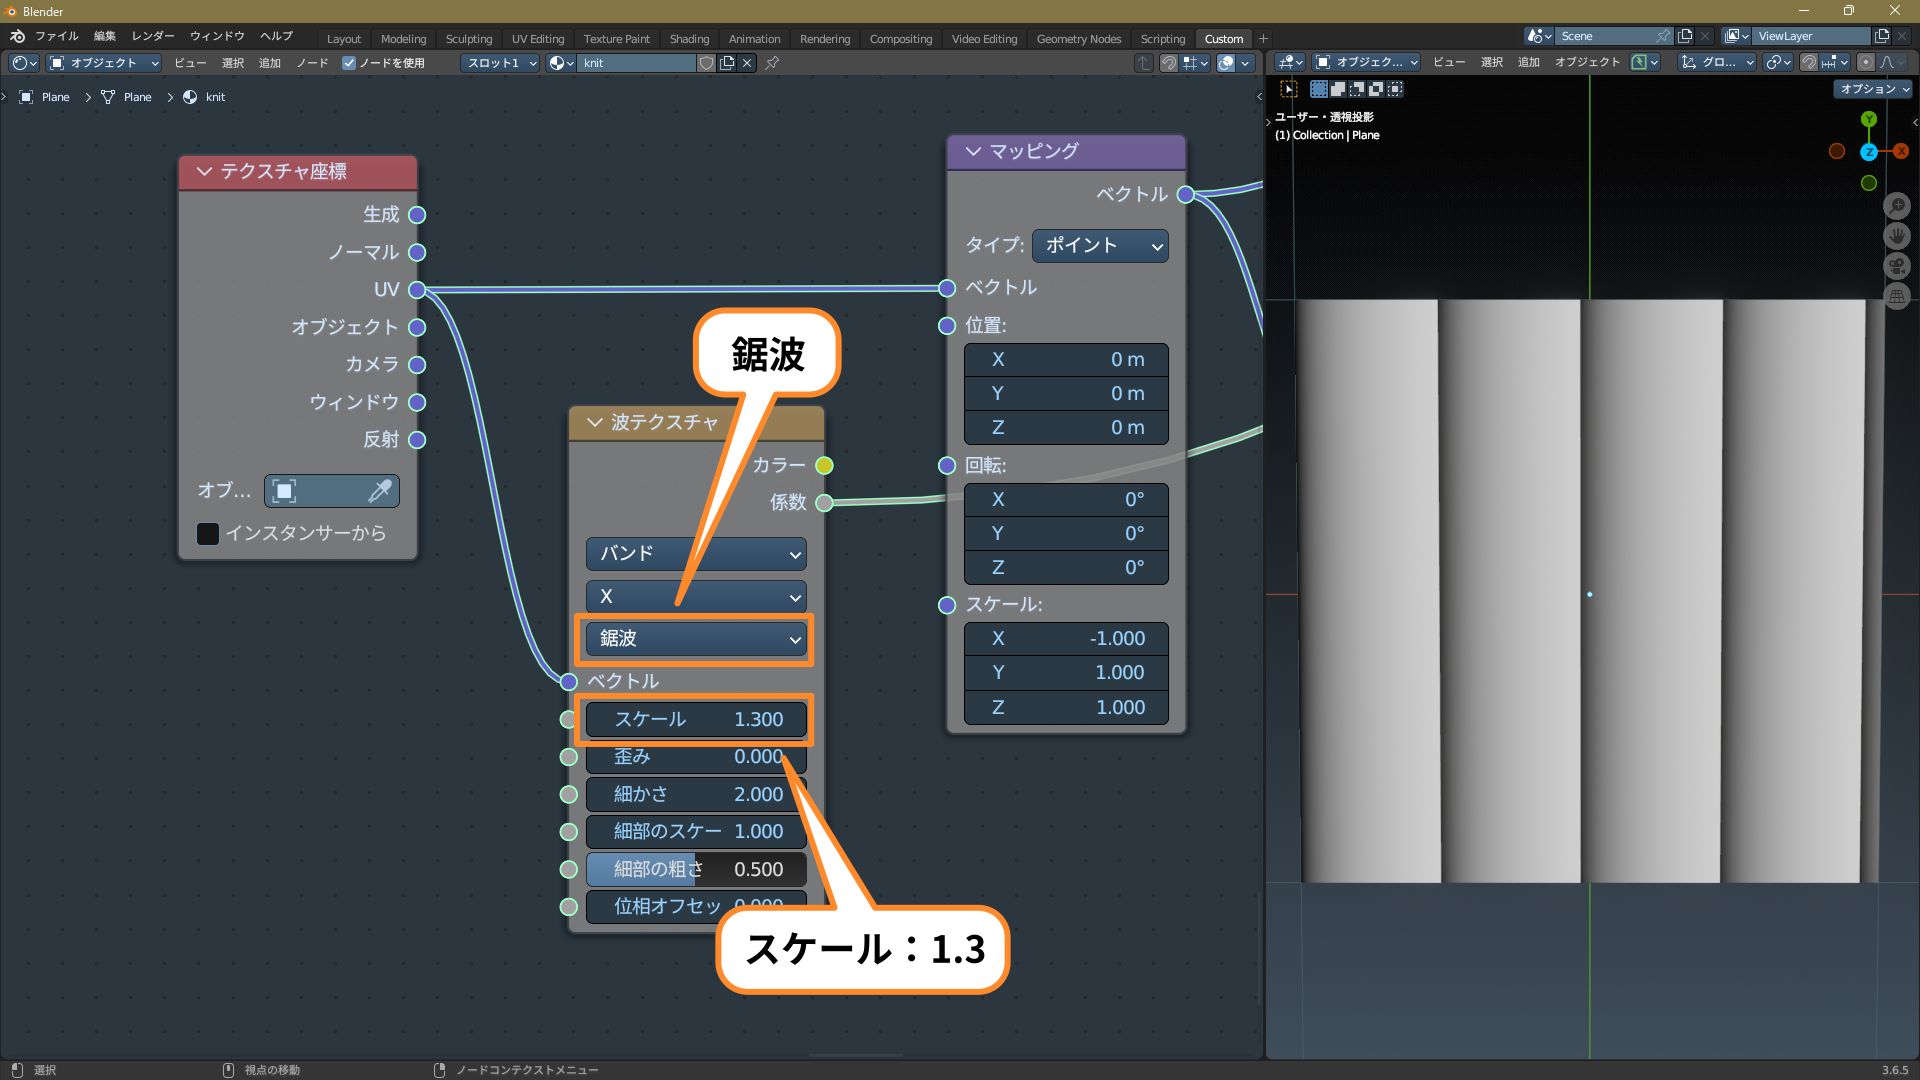
Task: Toggle camera view icon in viewport
Action: (x=1897, y=266)
